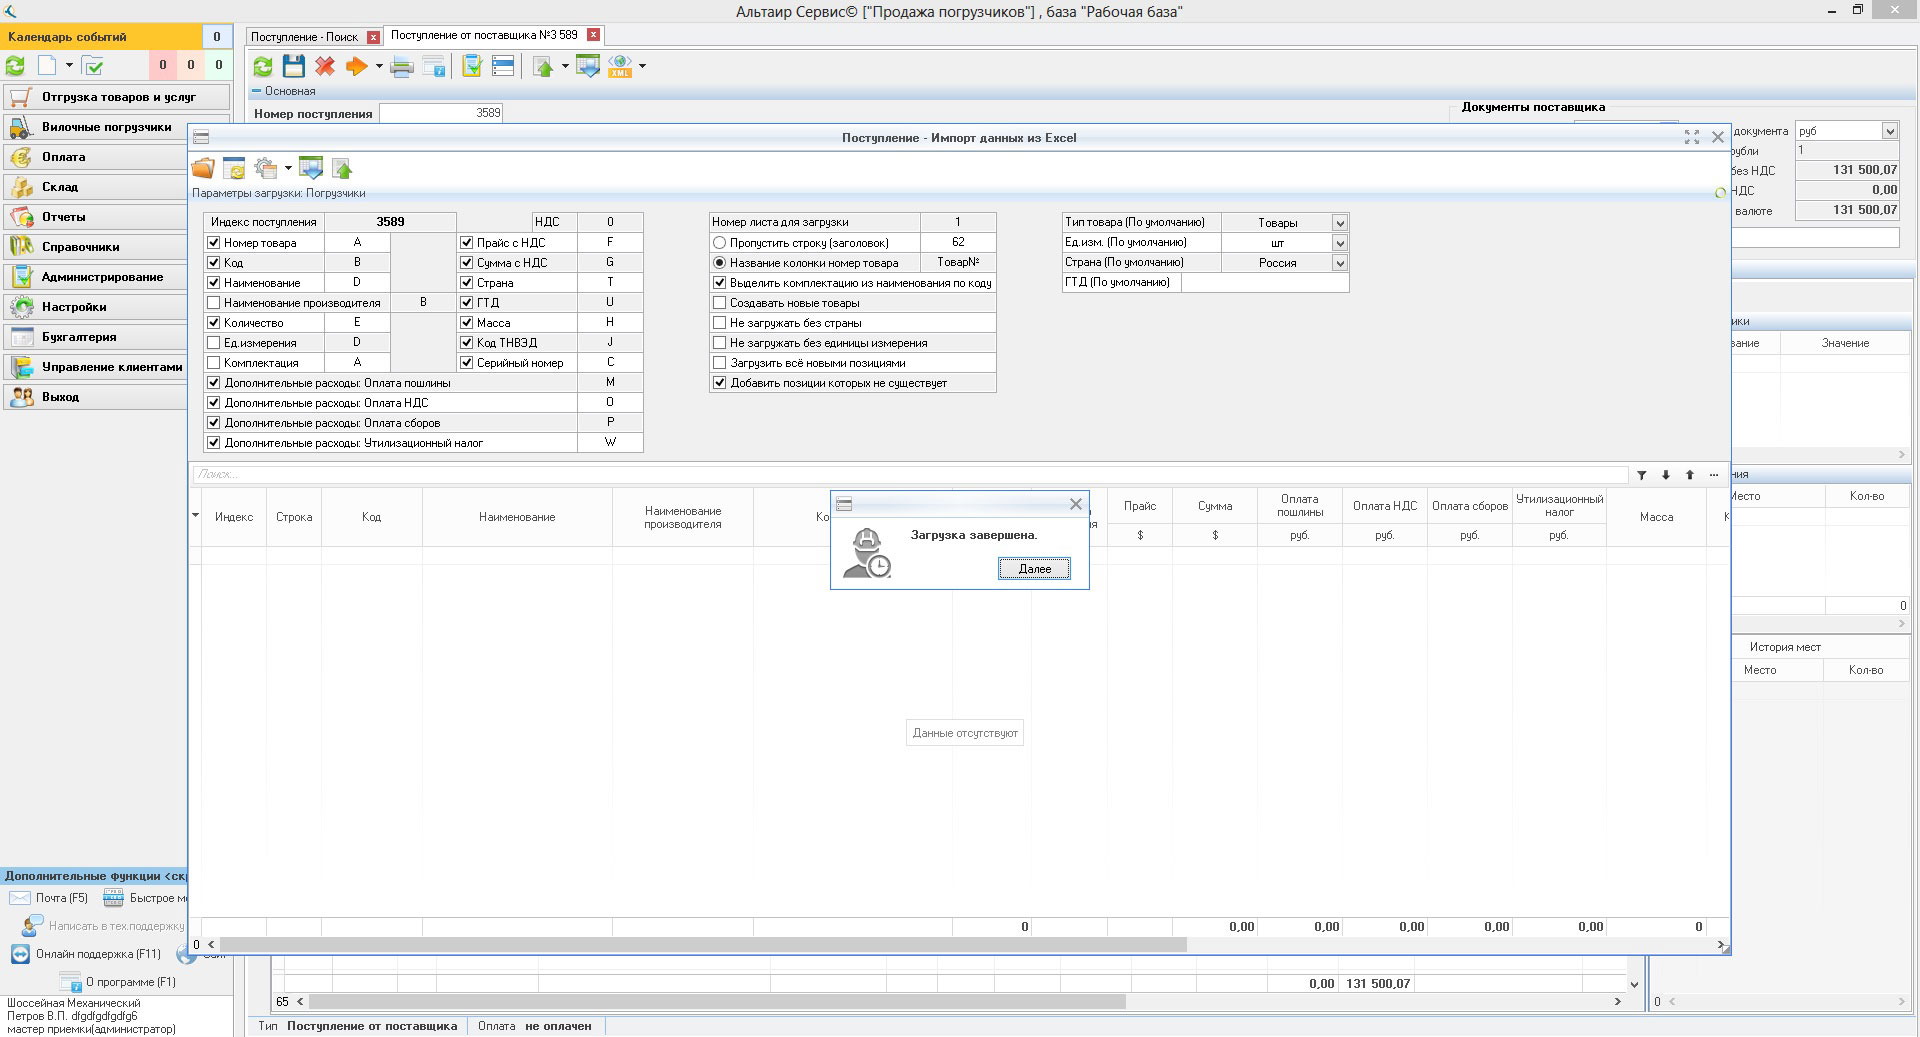This screenshot has height=1037, width=1920.
Task: Click the orange arrow forward icon
Action: click(356, 67)
